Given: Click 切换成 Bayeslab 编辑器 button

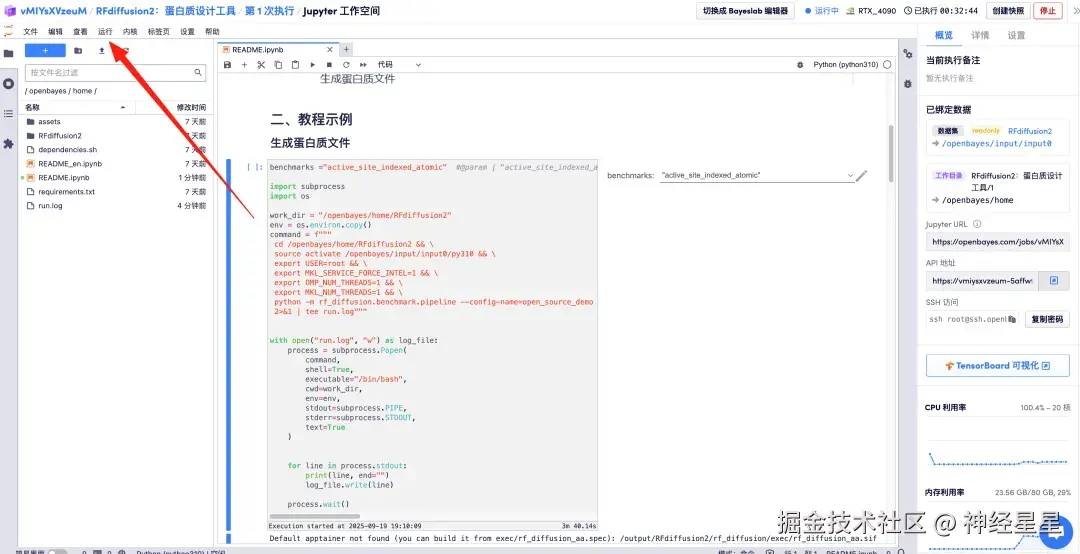Looking at the screenshot, I should [745, 11].
